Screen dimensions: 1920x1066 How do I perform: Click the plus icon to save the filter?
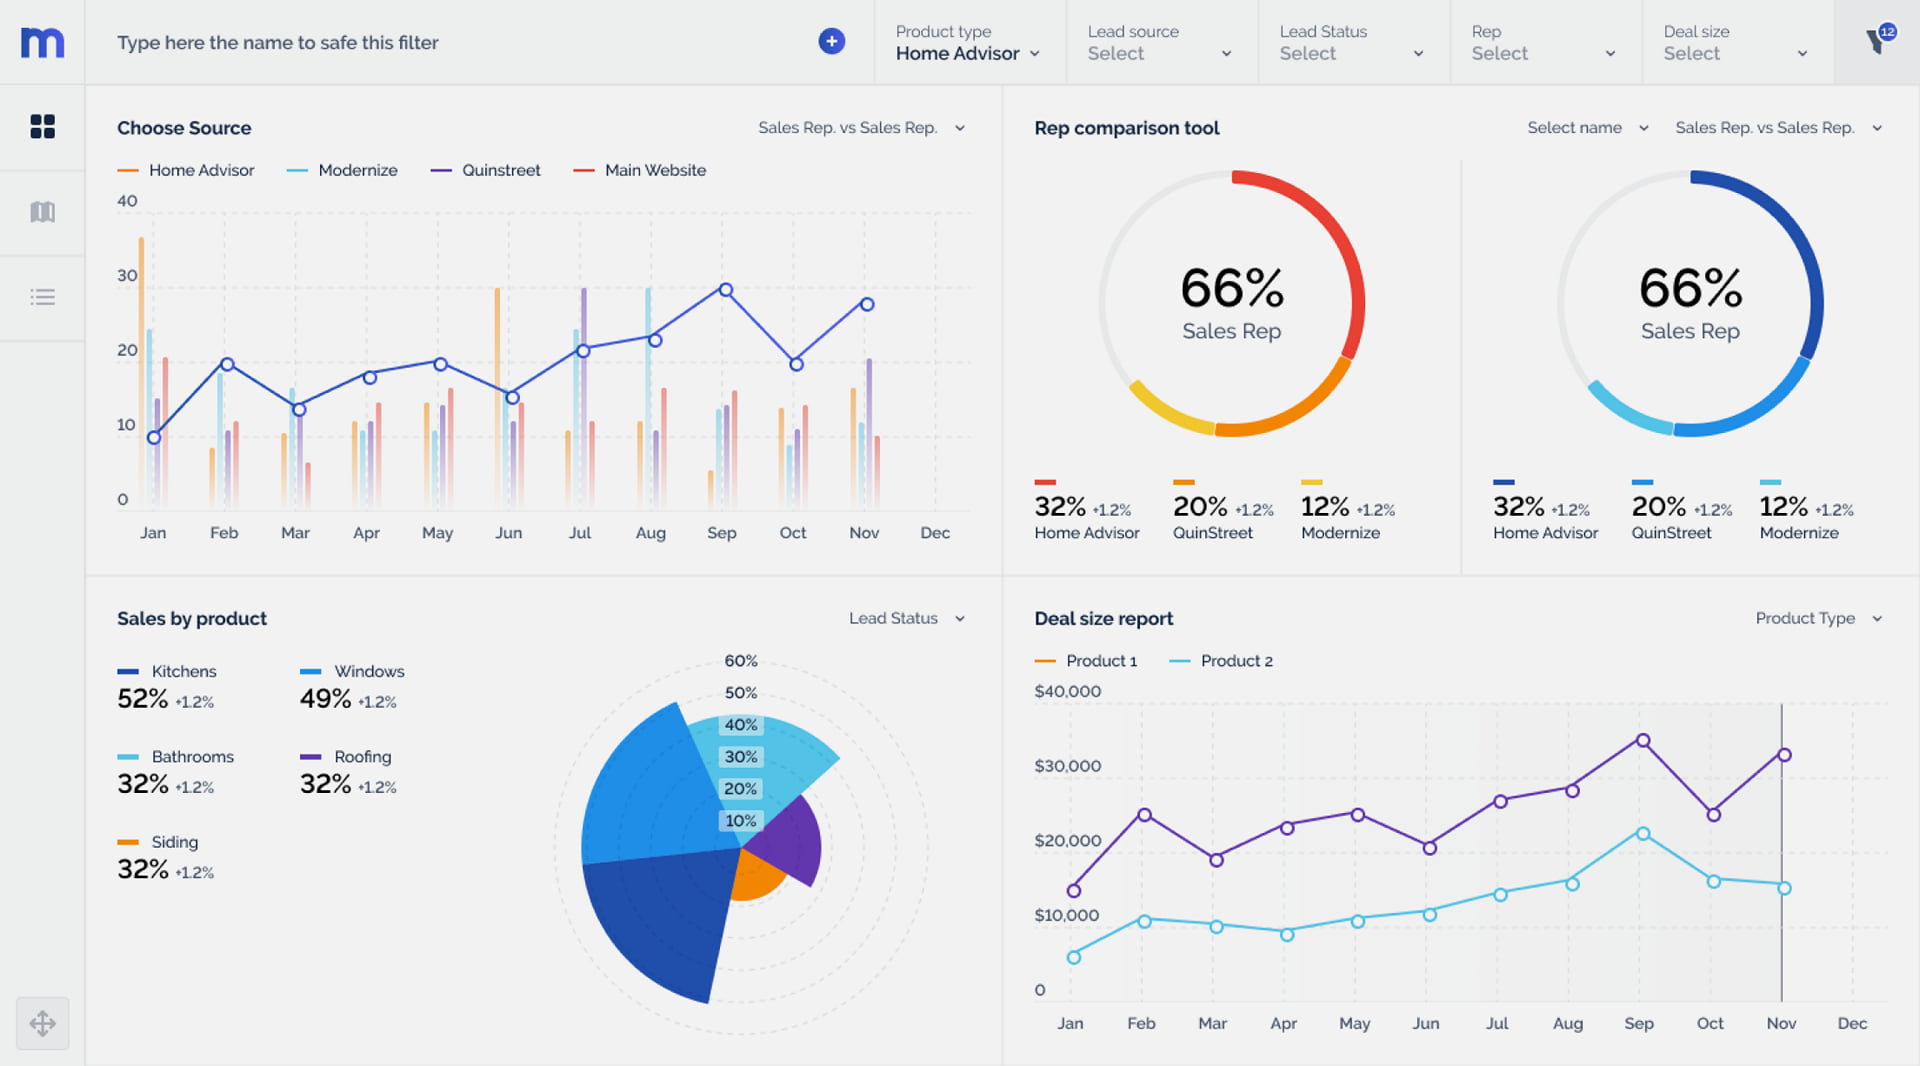pos(831,41)
